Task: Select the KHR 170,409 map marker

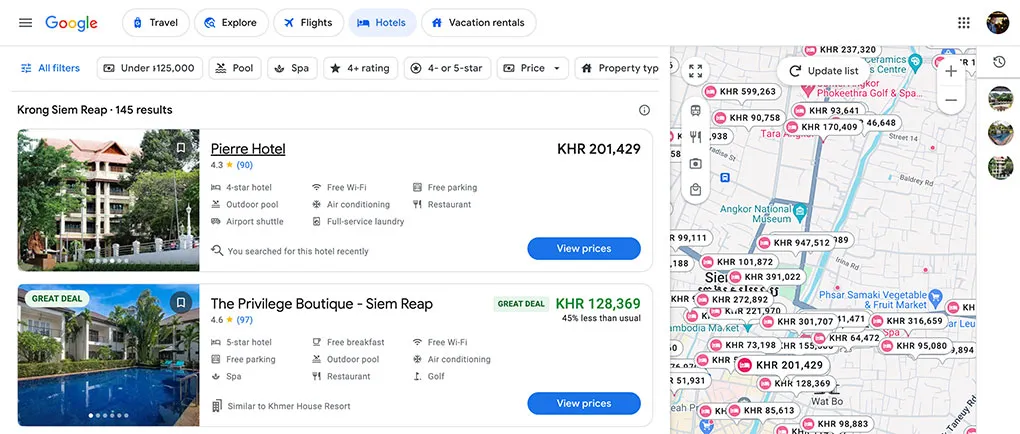Action: (825, 127)
